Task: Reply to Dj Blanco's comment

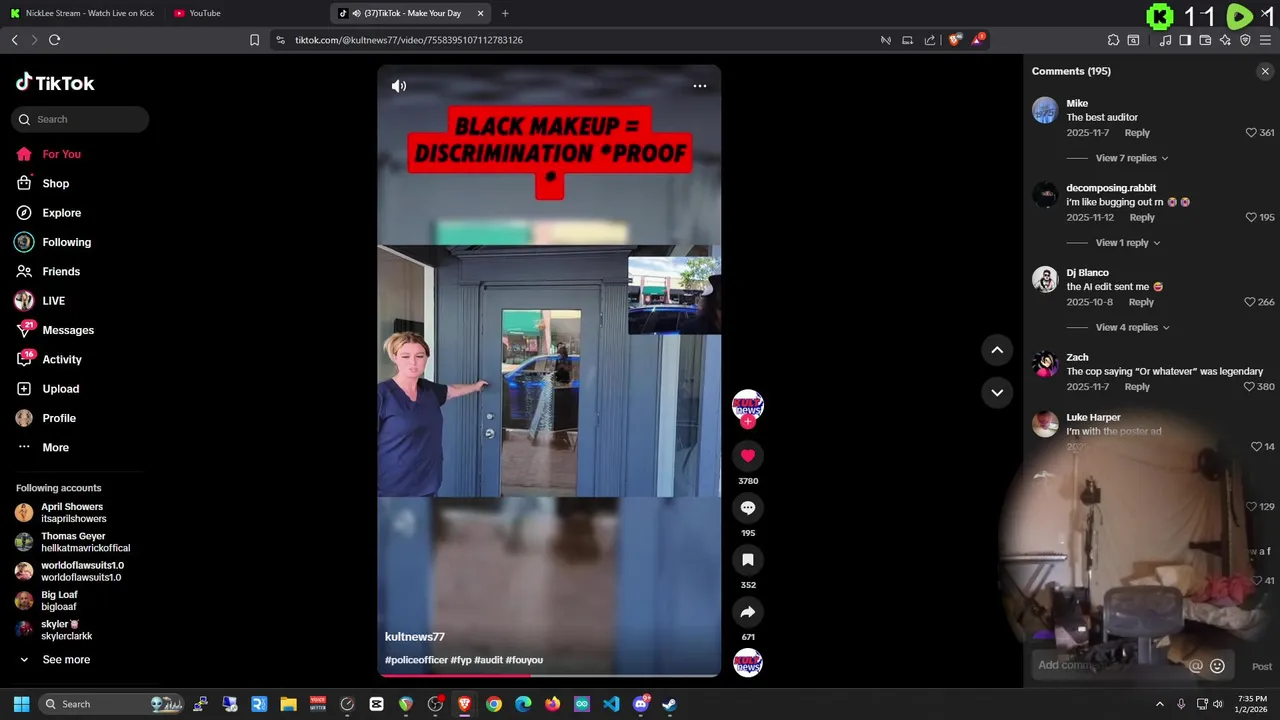Action: point(1141,302)
